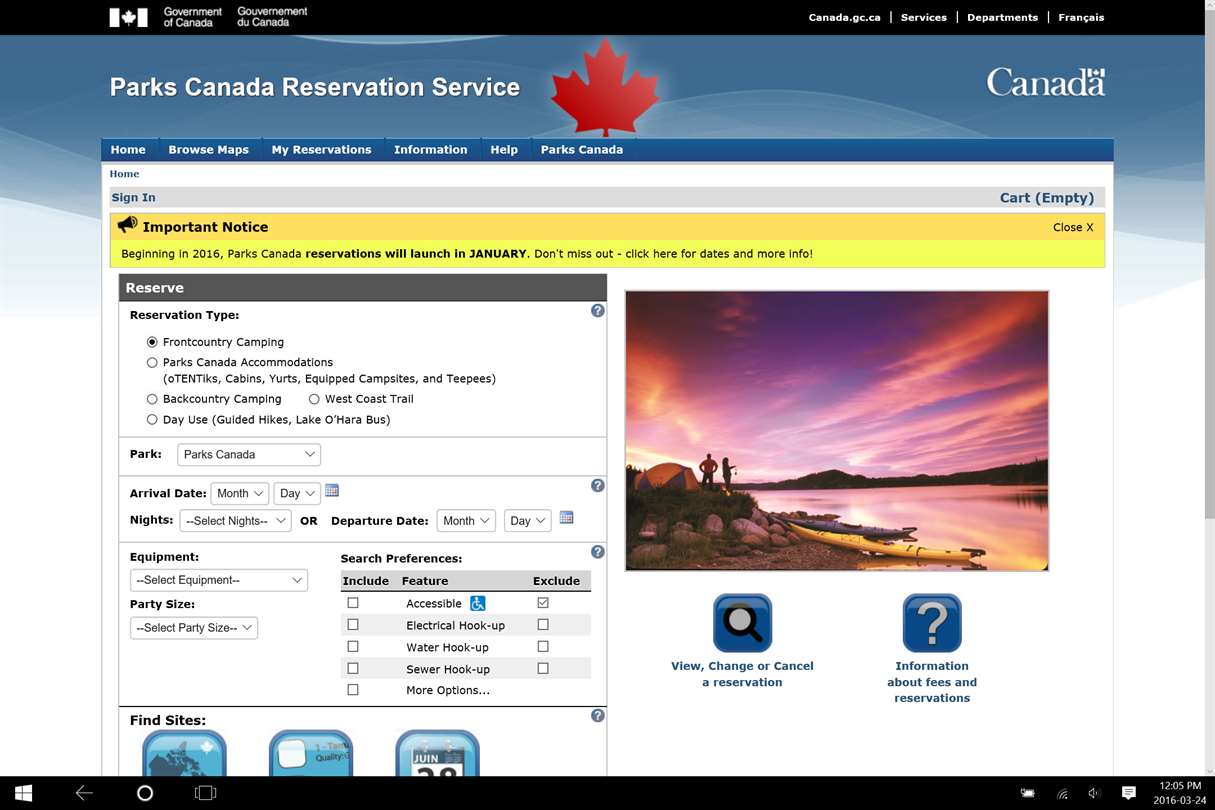
Task: Open Departure Date Day dropdown
Action: point(527,521)
